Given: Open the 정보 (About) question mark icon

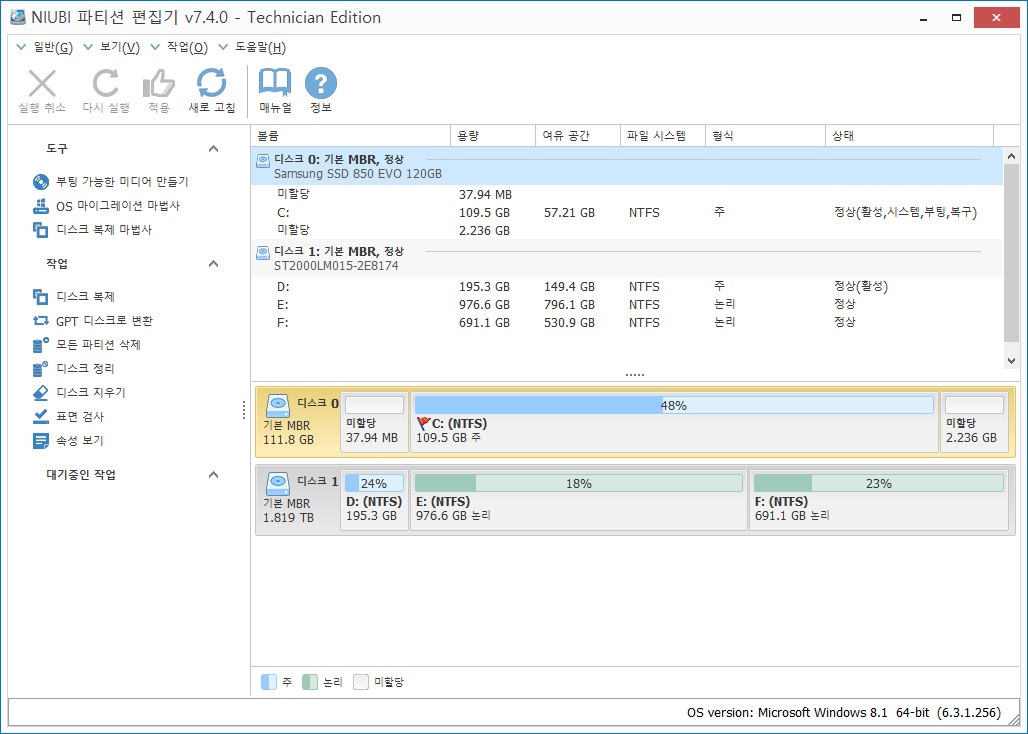Looking at the screenshot, I should pyautogui.click(x=321, y=83).
